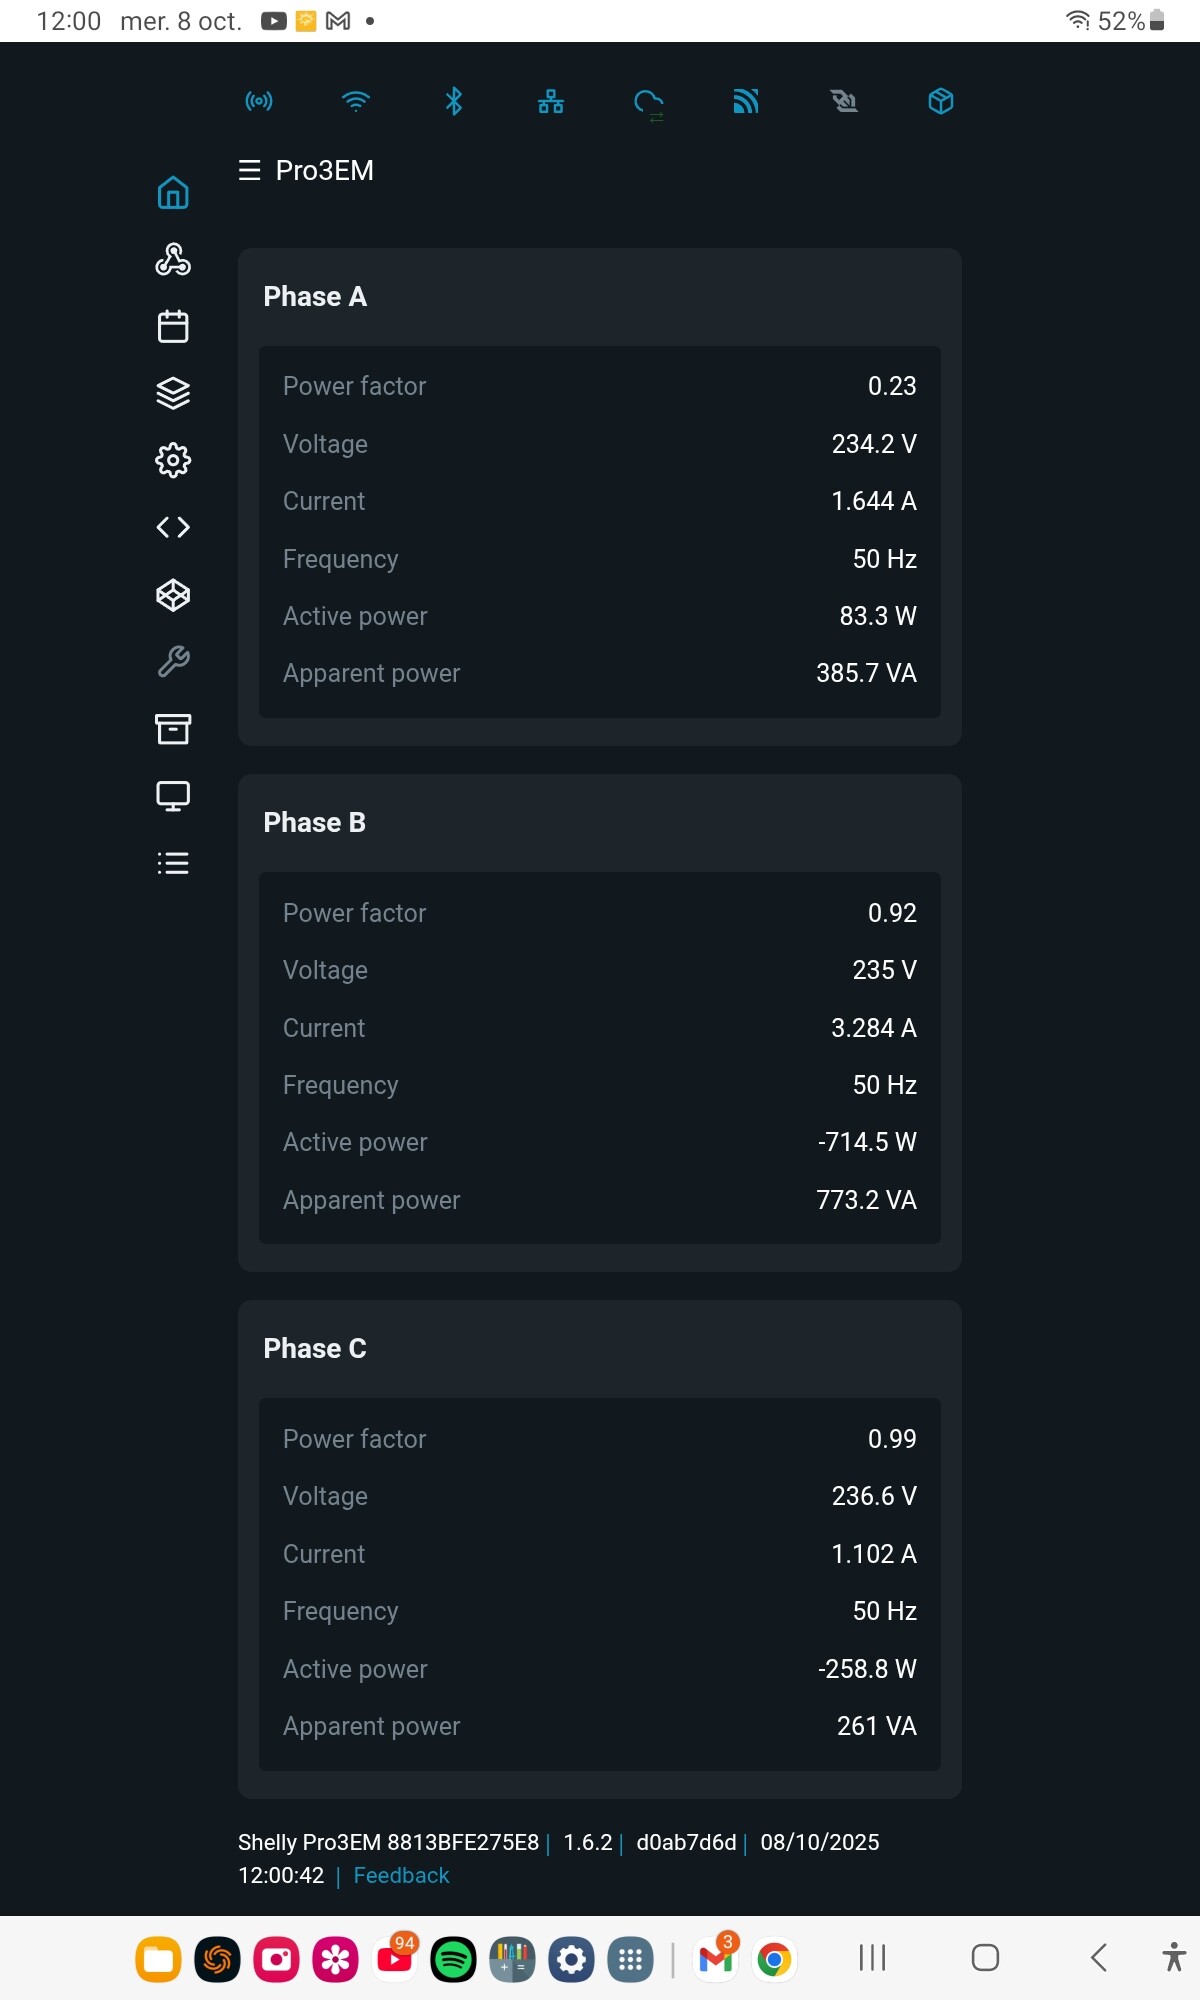This screenshot has height=2000, width=1200.
Task: Open the Feedback link
Action: pos(401,1875)
